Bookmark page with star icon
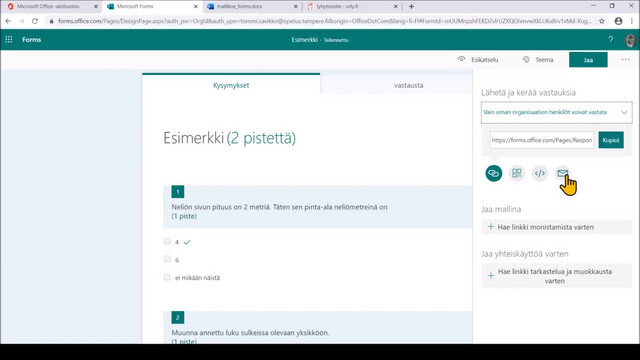 pyautogui.click(x=602, y=21)
